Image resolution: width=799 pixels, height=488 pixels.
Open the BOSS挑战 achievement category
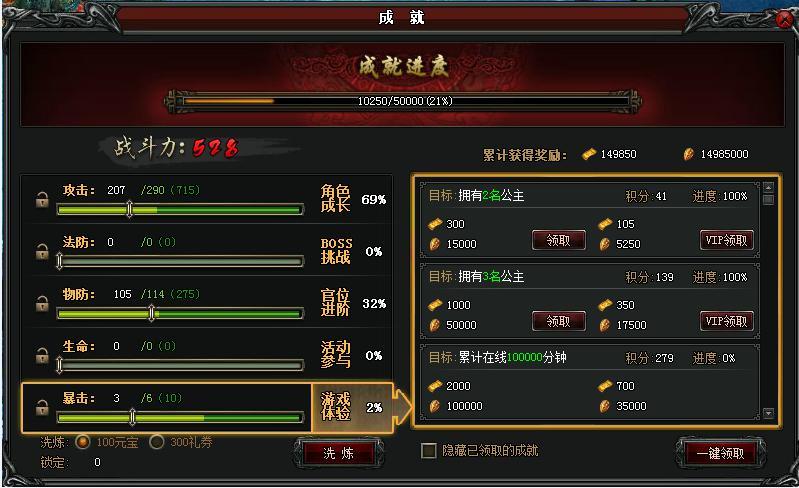(336, 251)
